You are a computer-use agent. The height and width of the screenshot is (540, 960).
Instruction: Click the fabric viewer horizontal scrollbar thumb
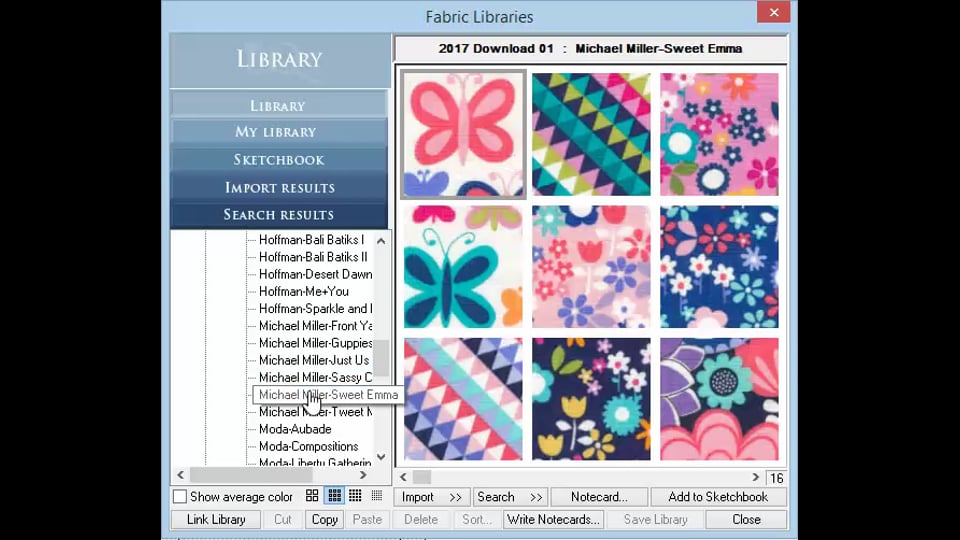coord(422,477)
